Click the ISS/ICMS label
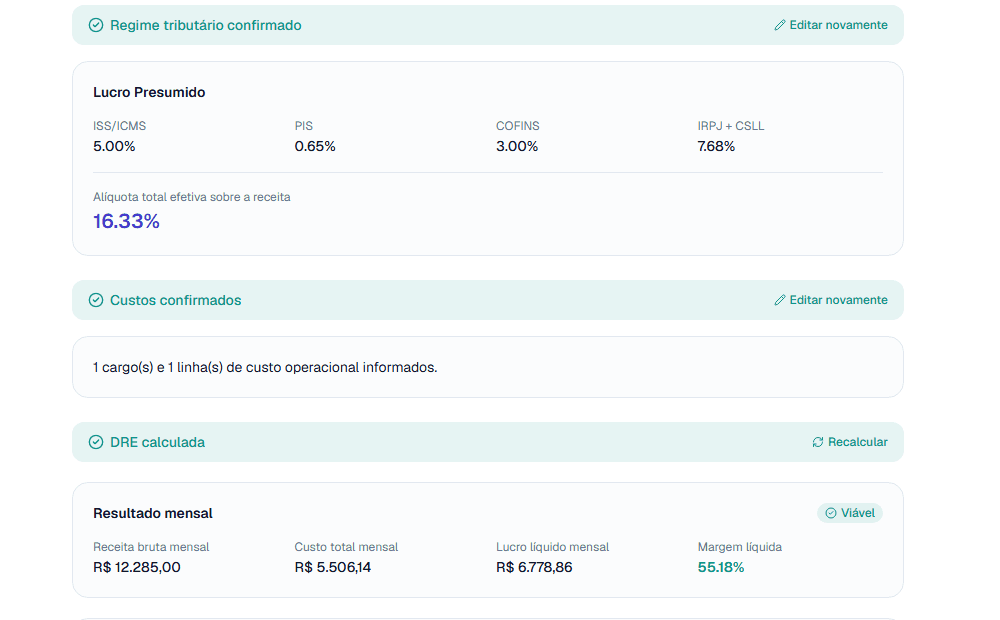The width and height of the screenshot is (1000, 620). point(119,126)
